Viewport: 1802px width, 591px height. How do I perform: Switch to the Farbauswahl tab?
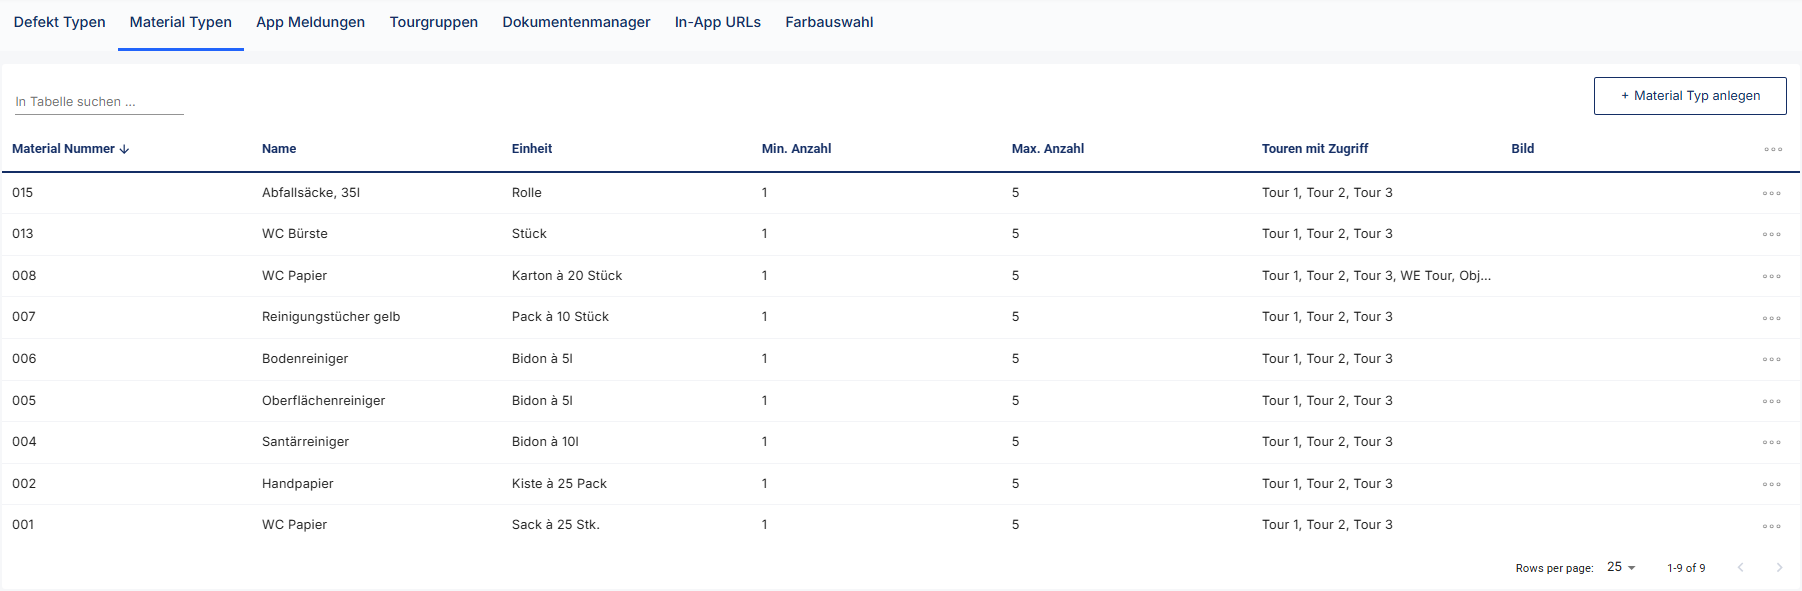coord(829,22)
